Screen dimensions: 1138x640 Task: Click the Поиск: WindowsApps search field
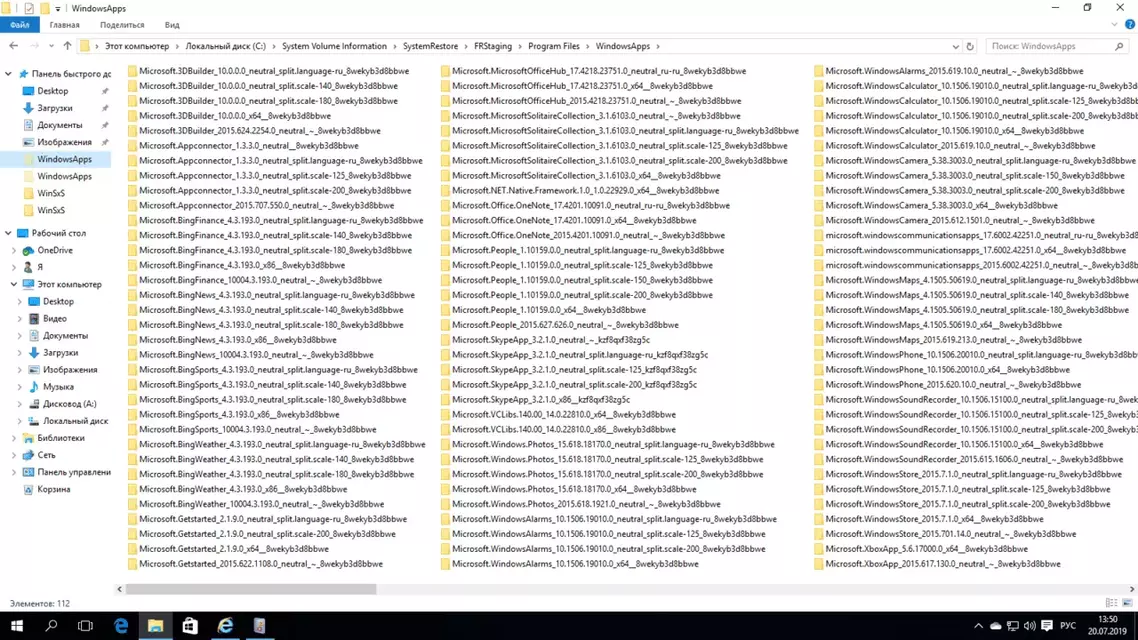tap(1056, 46)
